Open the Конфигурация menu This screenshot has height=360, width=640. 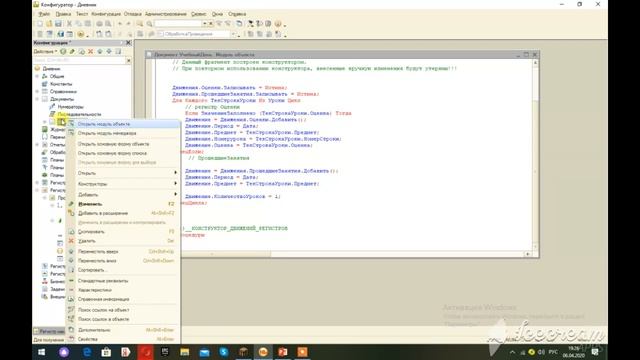pos(106,14)
